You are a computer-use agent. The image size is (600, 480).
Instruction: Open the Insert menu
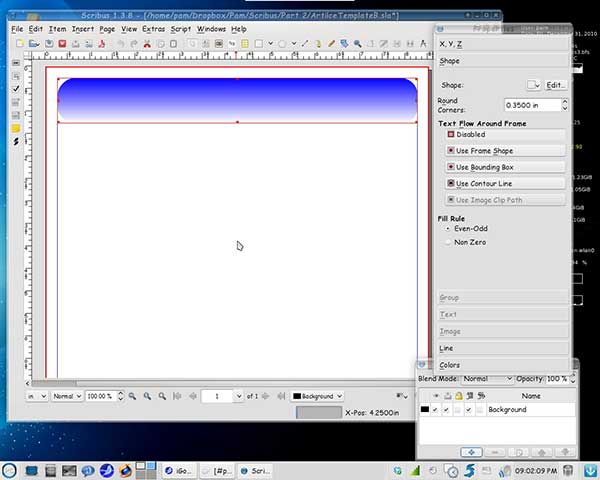pos(82,29)
